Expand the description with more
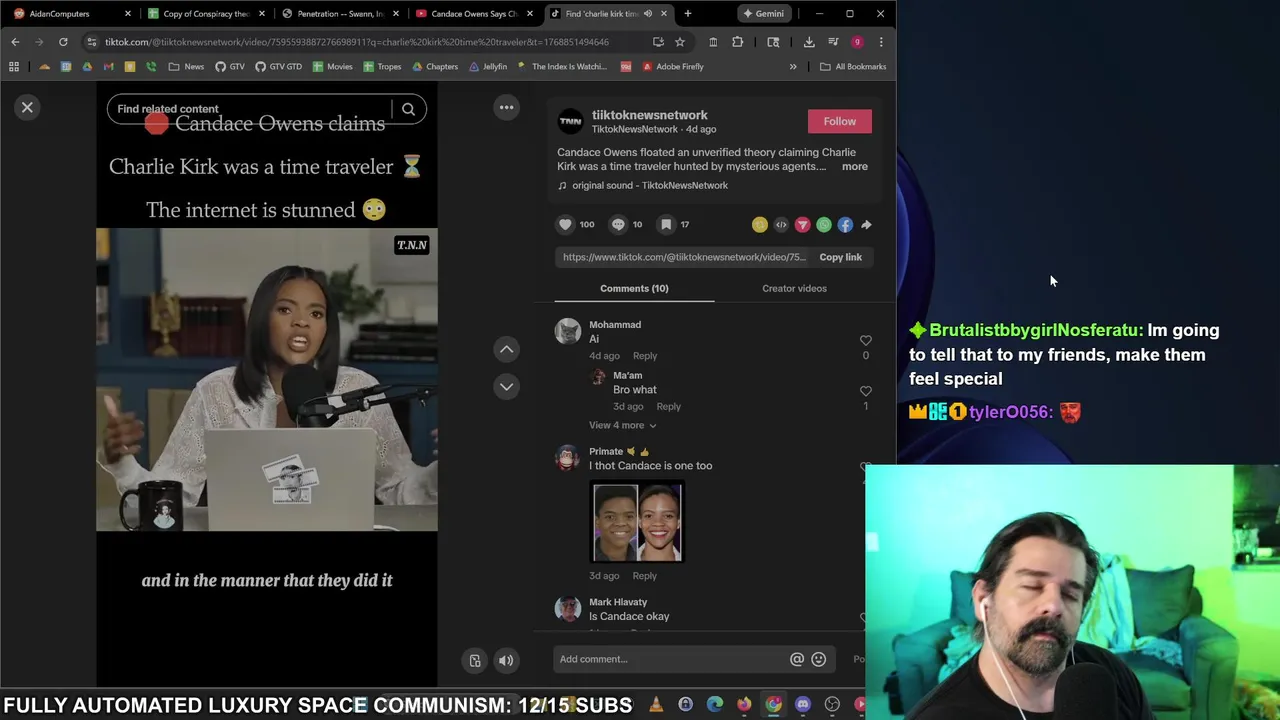This screenshot has width=1280, height=720. click(x=855, y=166)
